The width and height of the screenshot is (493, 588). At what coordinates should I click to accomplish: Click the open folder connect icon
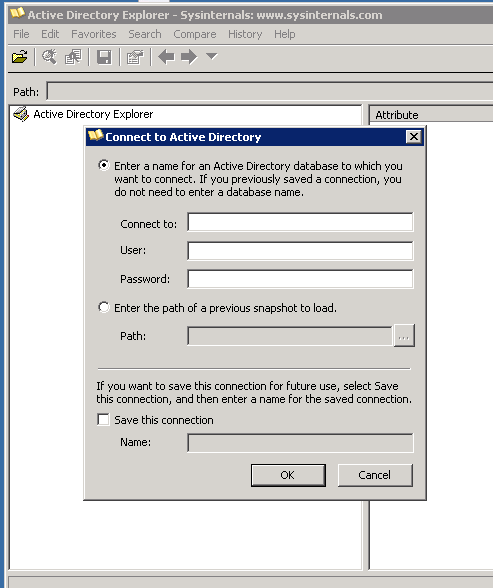click(19, 57)
